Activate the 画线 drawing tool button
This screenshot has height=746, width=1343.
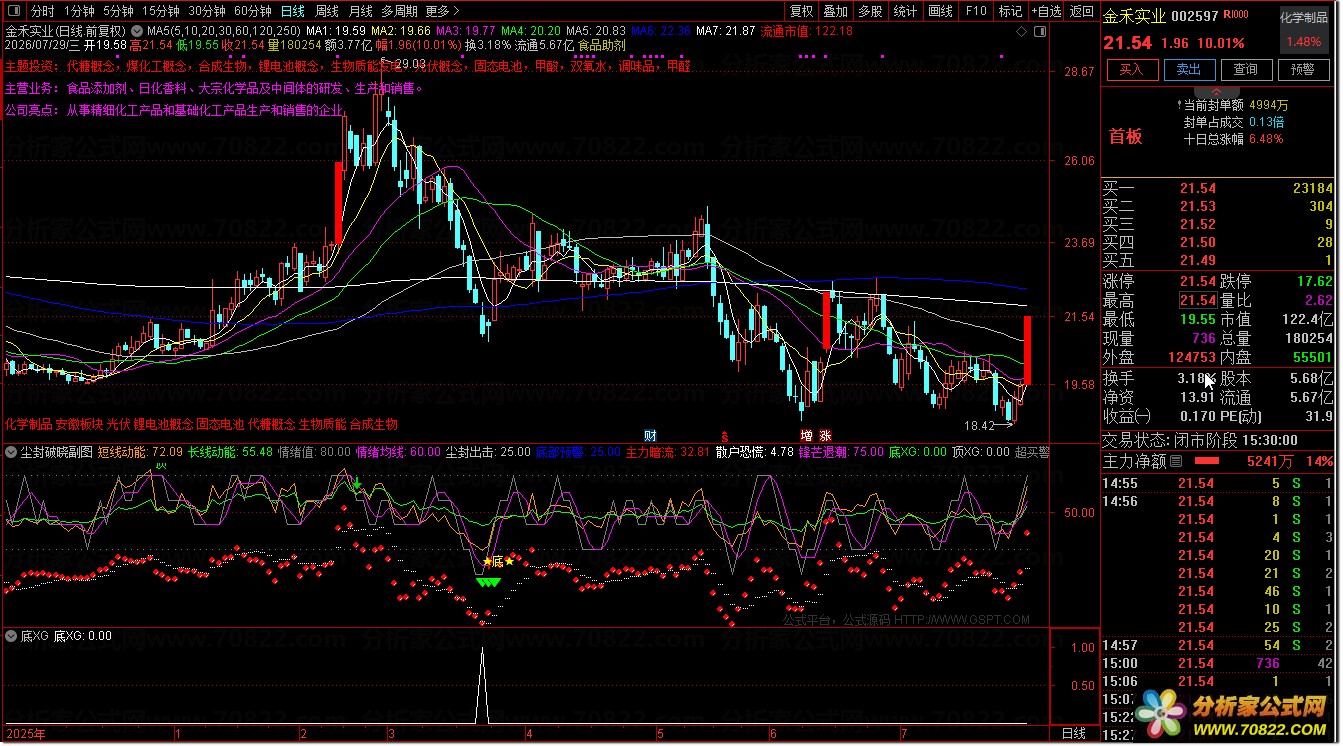(940, 11)
